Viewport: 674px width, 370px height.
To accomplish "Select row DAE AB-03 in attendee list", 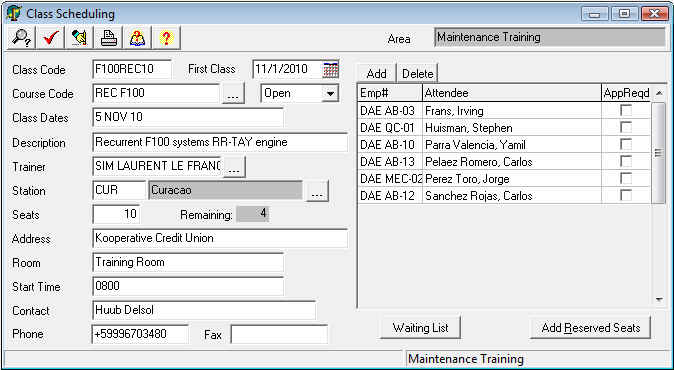I will [504, 110].
